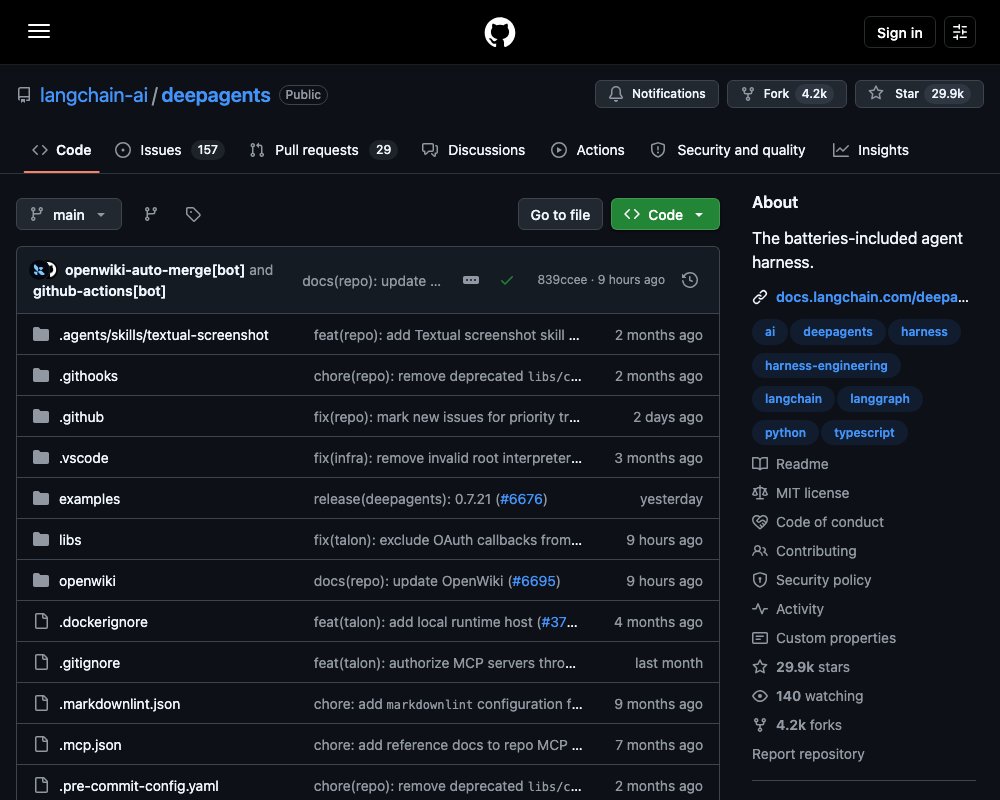
Task: View commit history clock icon
Action: [x=689, y=280]
